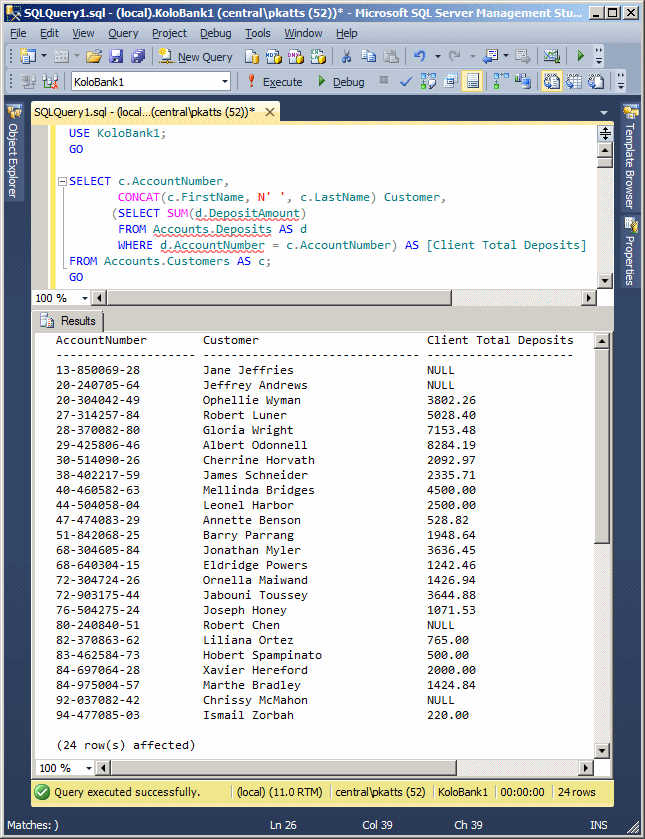Open the Help menu
The image size is (645, 839).
pyautogui.click(x=346, y=33)
